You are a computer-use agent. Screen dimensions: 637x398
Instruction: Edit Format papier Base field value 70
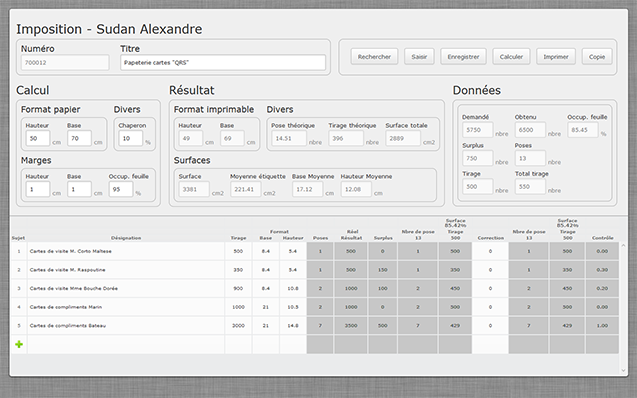[x=79, y=138]
